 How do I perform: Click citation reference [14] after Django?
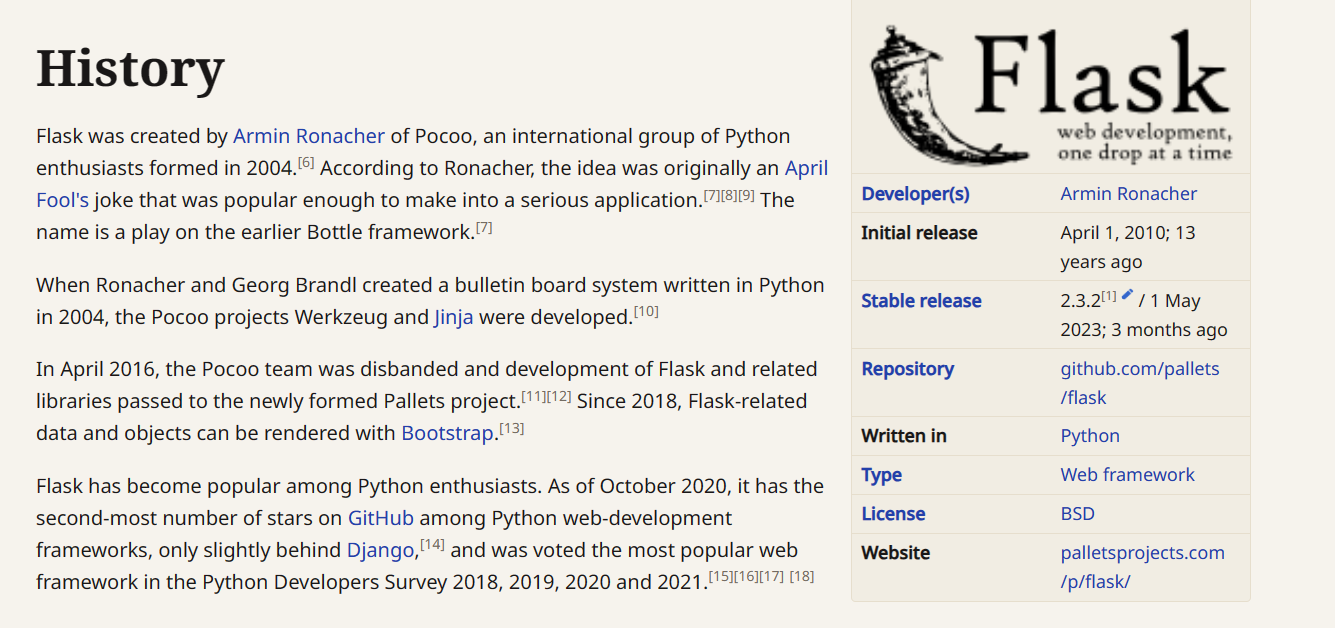click(432, 544)
